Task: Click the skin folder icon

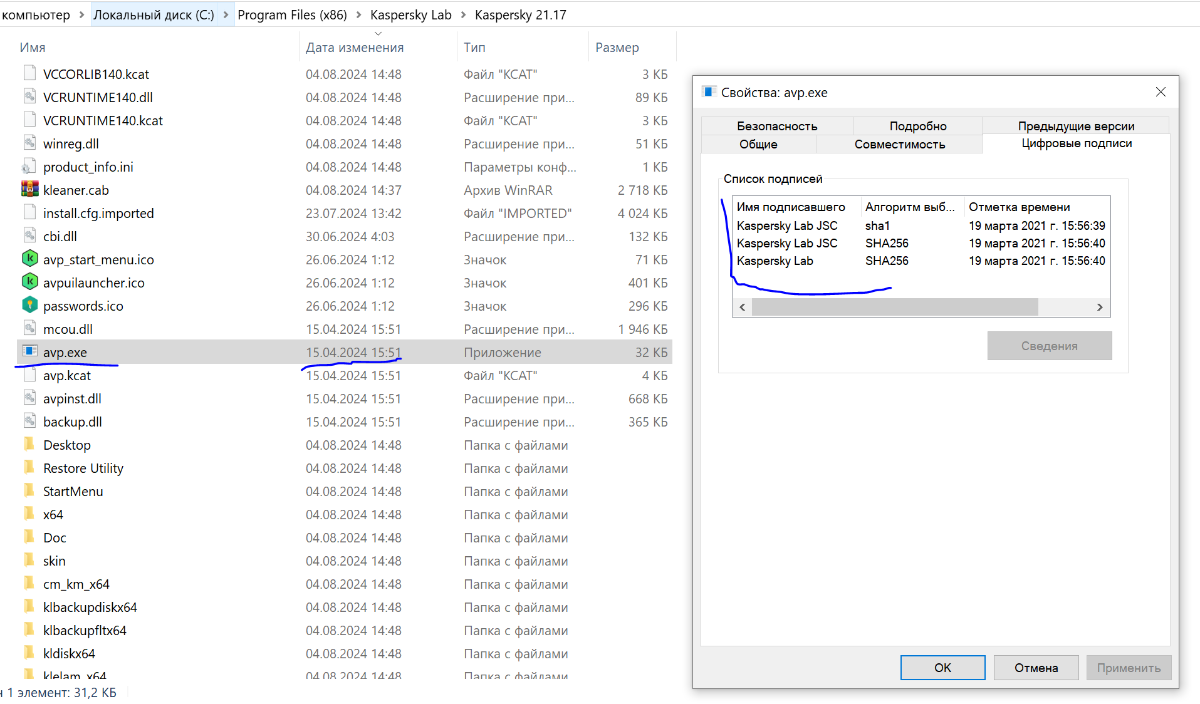Action: (x=29, y=561)
